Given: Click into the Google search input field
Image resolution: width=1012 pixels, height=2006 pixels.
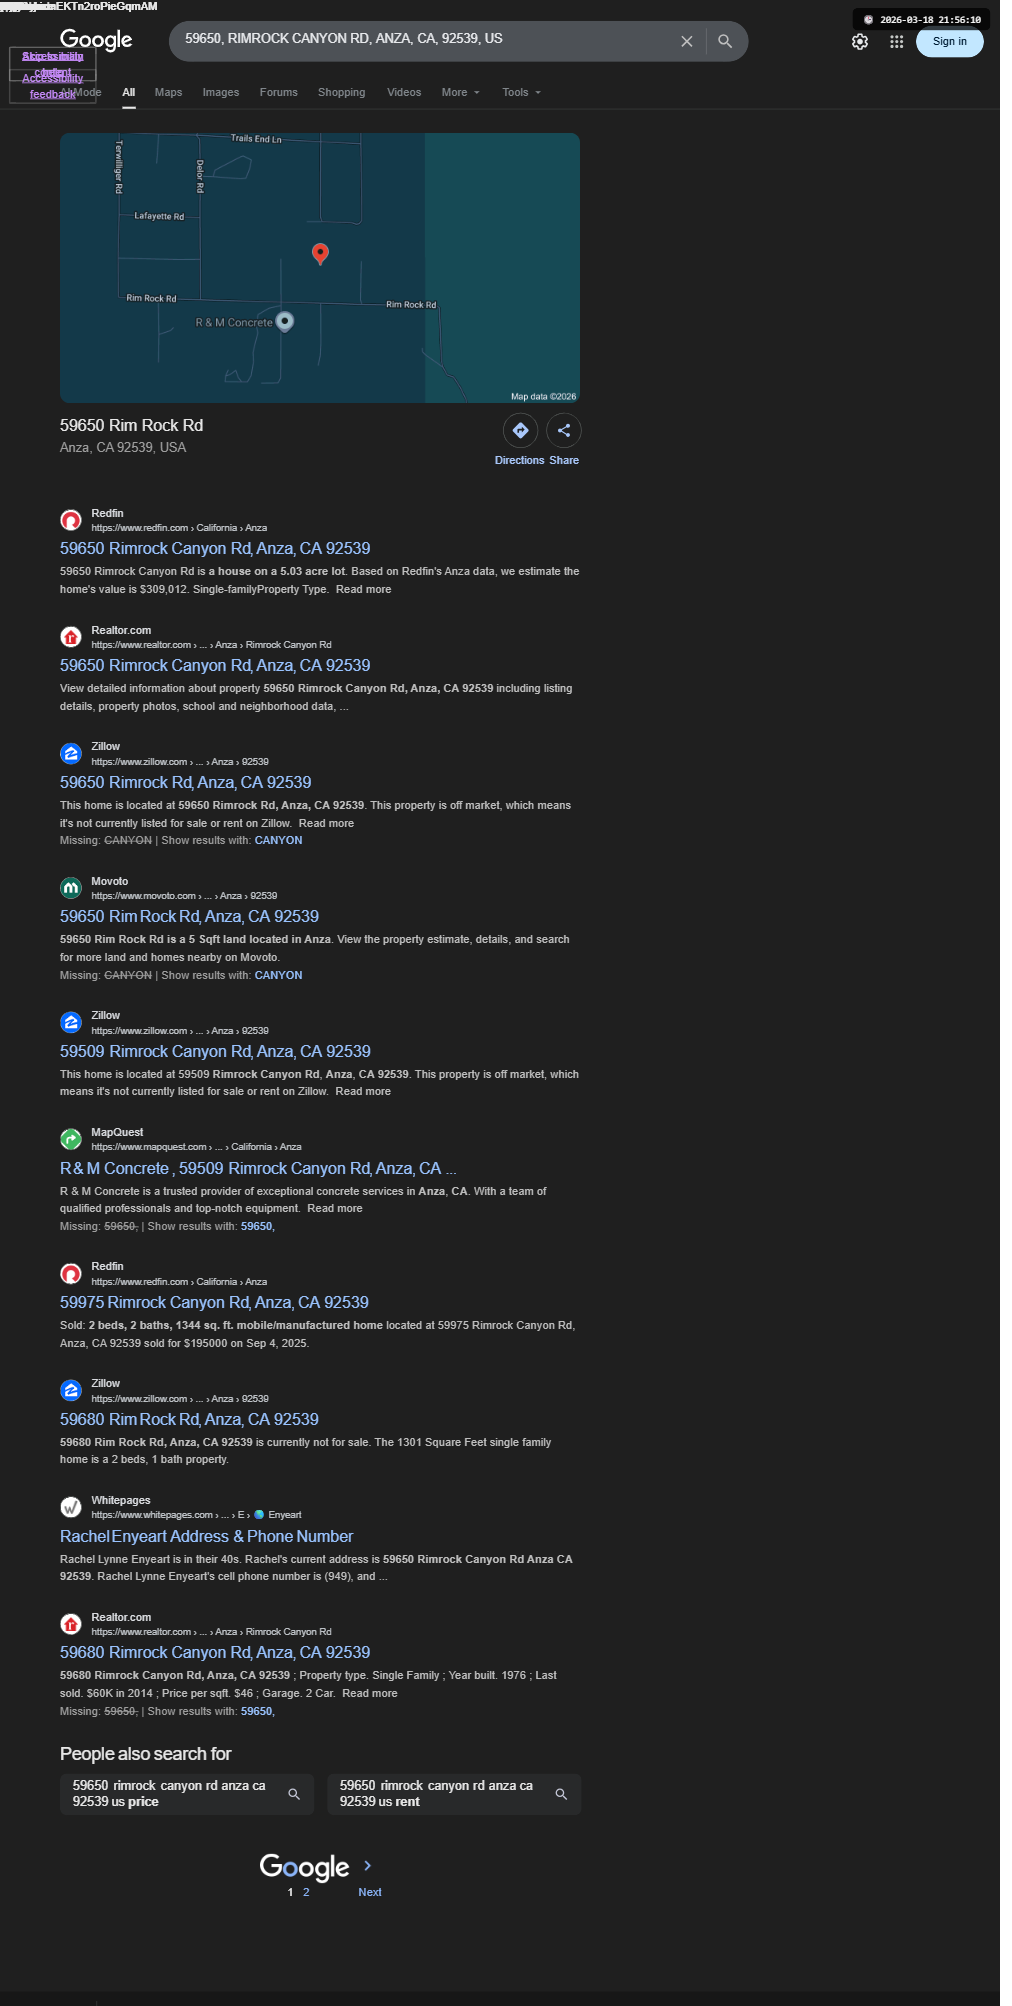Looking at the screenshot, I should point(425,39).
